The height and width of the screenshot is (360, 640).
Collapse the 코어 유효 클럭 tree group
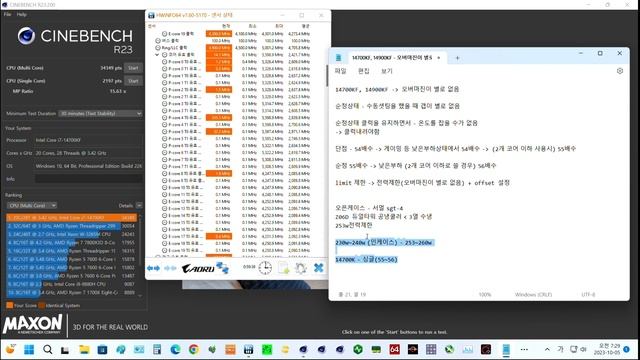point(157,55)
